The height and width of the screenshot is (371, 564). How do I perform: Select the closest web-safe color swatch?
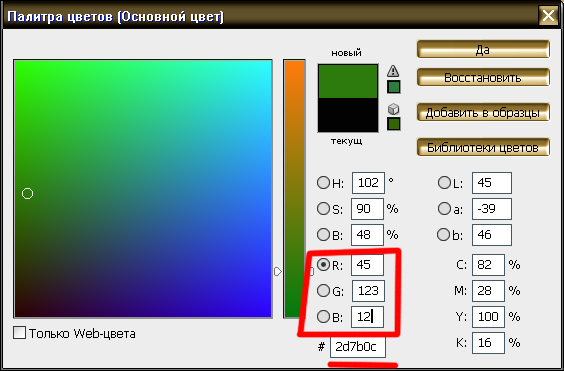tap(394, 124)
